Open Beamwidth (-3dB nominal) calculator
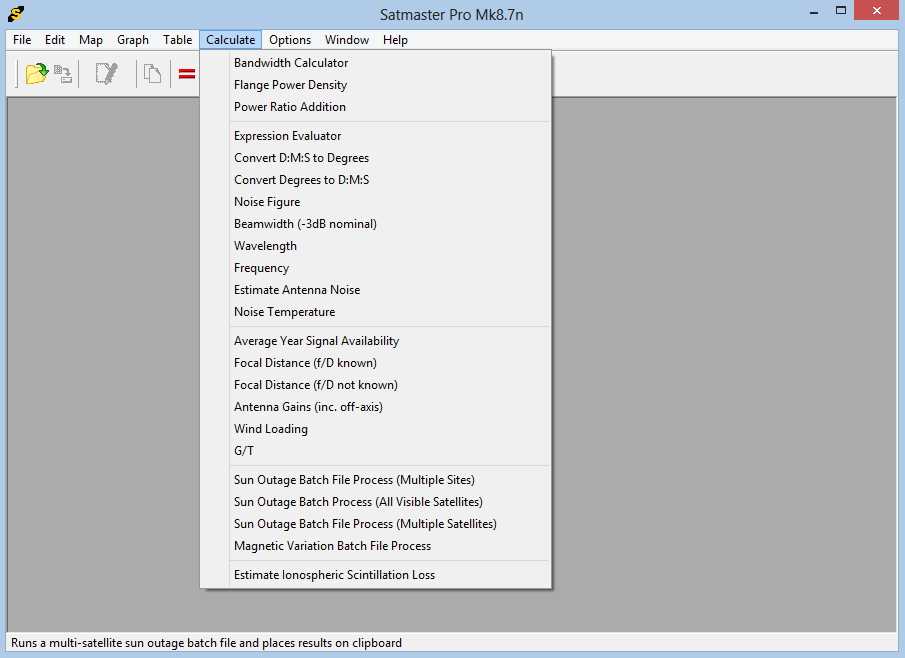 (x=376, y=223)
